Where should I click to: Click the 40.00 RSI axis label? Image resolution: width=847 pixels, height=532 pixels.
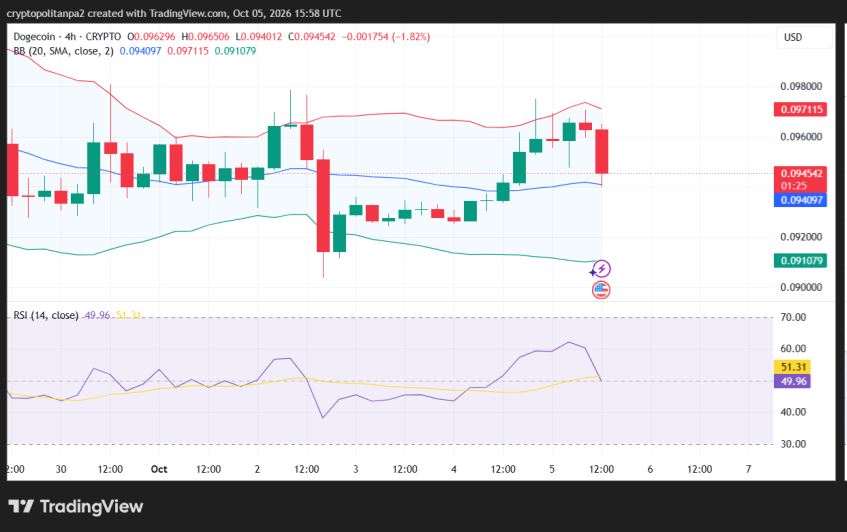793,412
